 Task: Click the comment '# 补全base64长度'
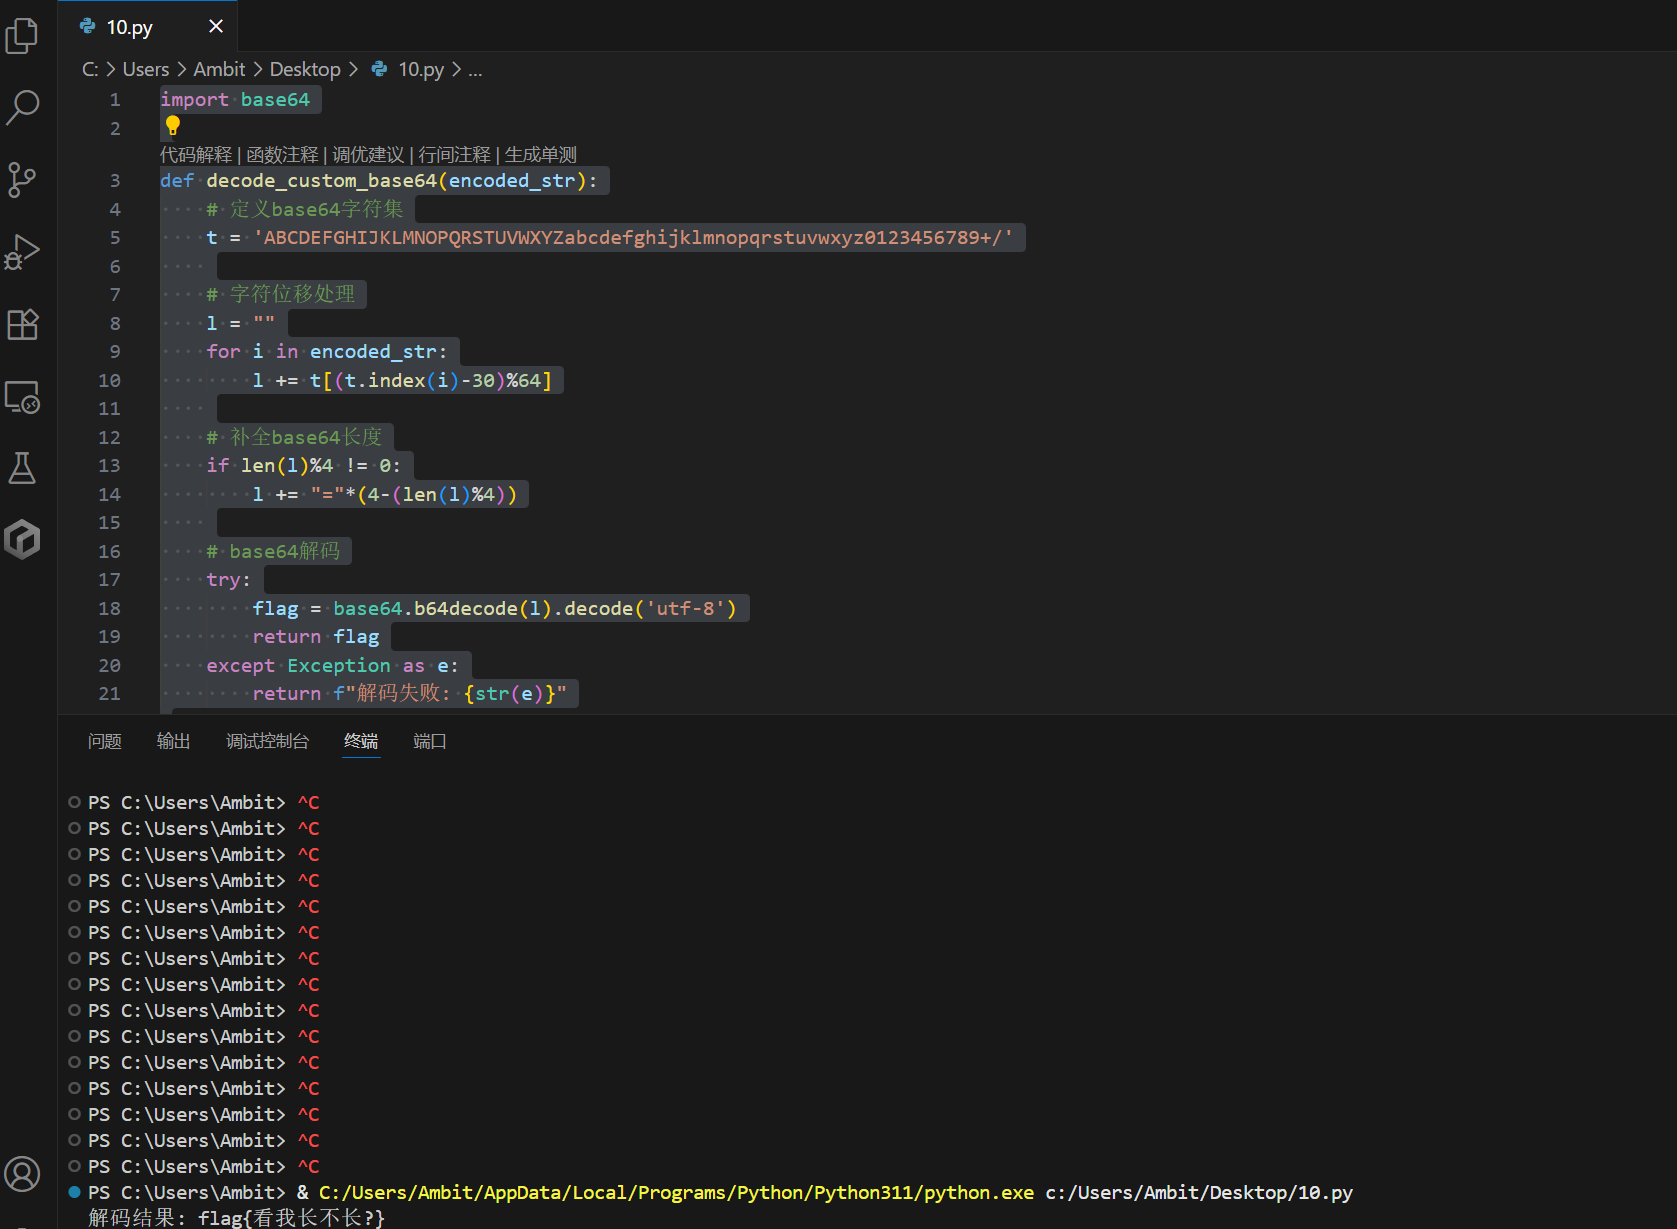pyautogui.click(x=294, y=437)
